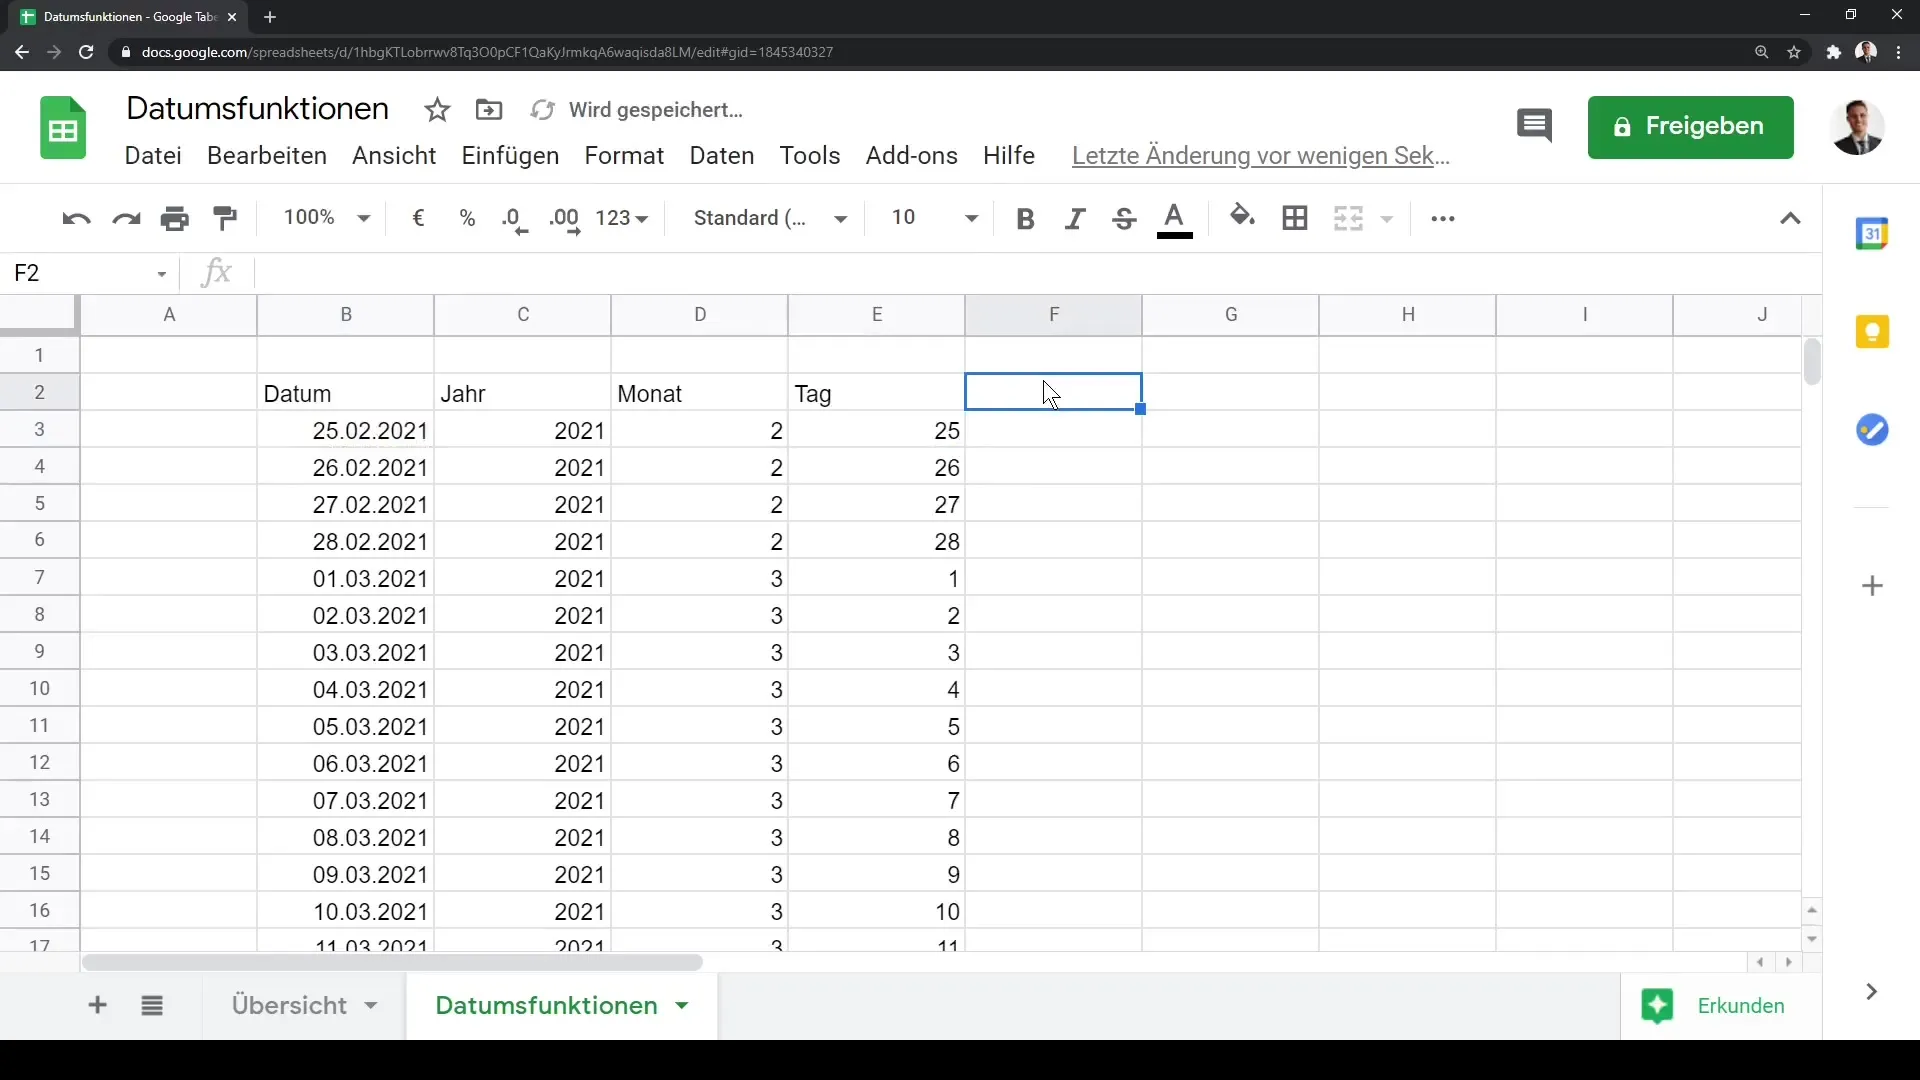Image resolution: width=1920 pixels, height=1080 pixels.
Task: Select column B header
Action: pos(346,315)
